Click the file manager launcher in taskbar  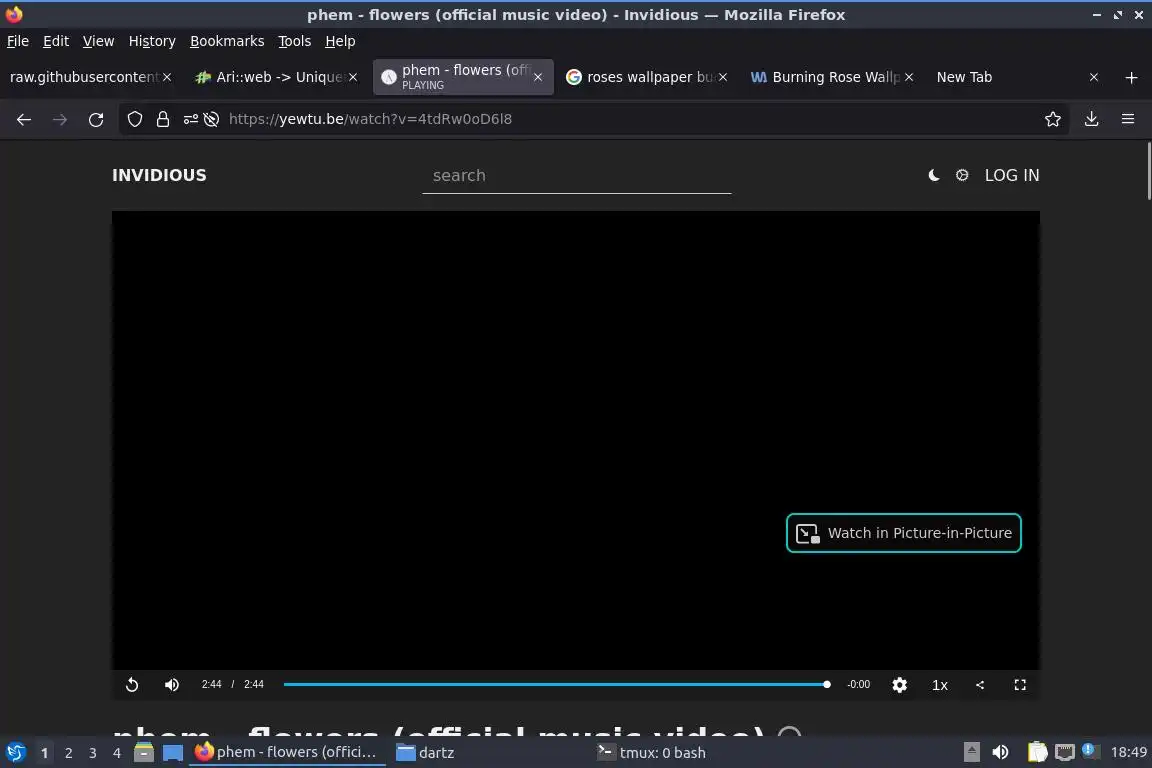pyautogui.click(x=144, y=753)
